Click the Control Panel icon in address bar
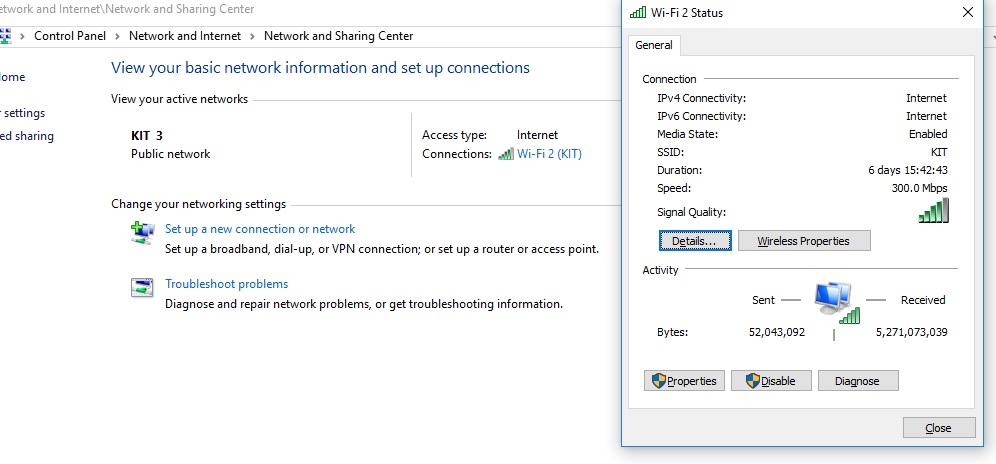This screenshot has height=464, width=996. tap(5, 36)
